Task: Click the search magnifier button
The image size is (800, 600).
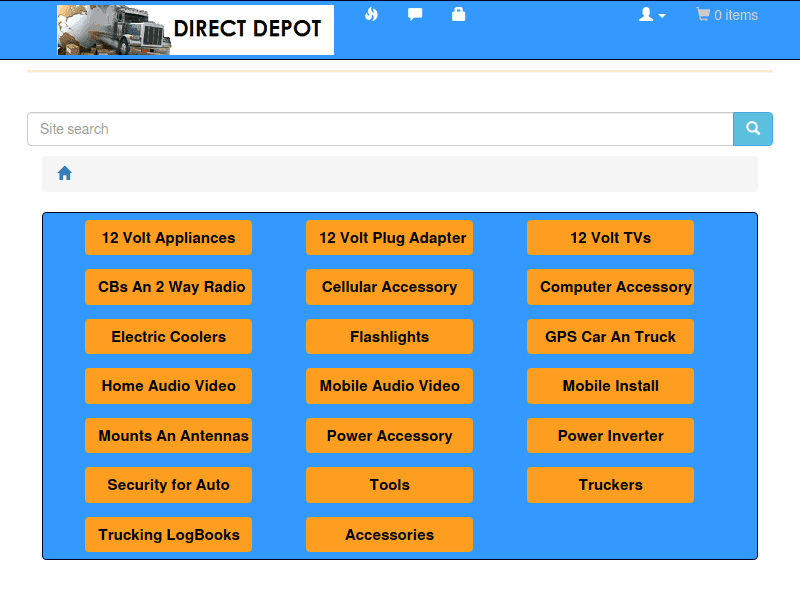Action: click(x=752, y=129)
